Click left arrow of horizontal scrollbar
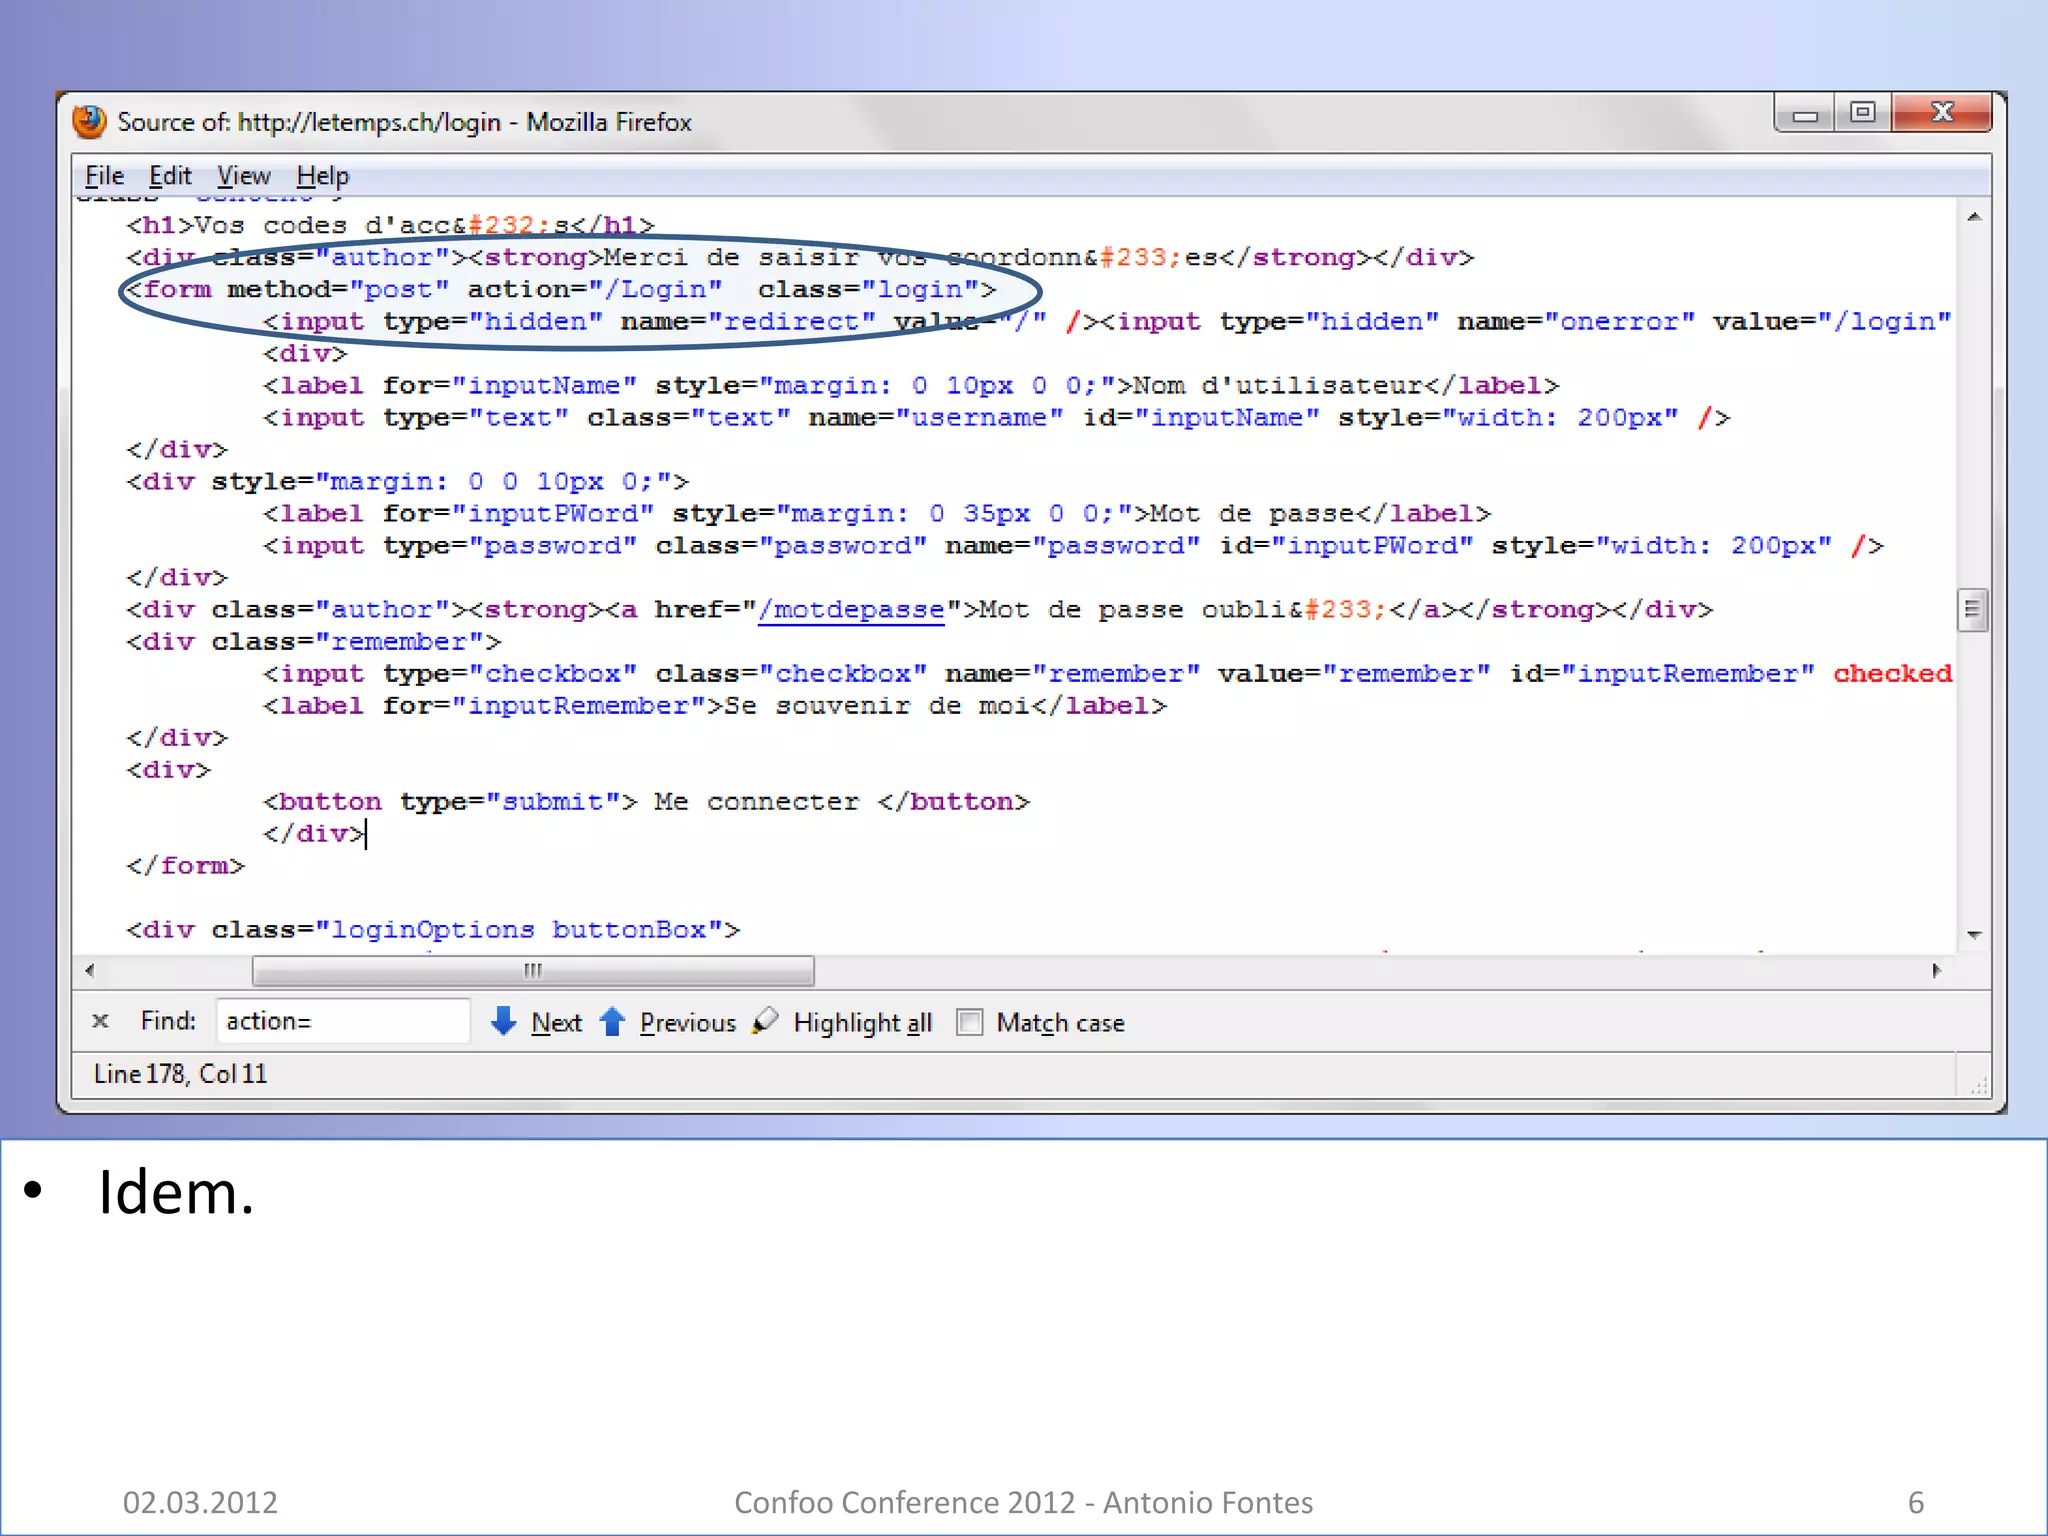Screen dimensions: 2048x1536 pyautogui.click(x=90, y=970)
